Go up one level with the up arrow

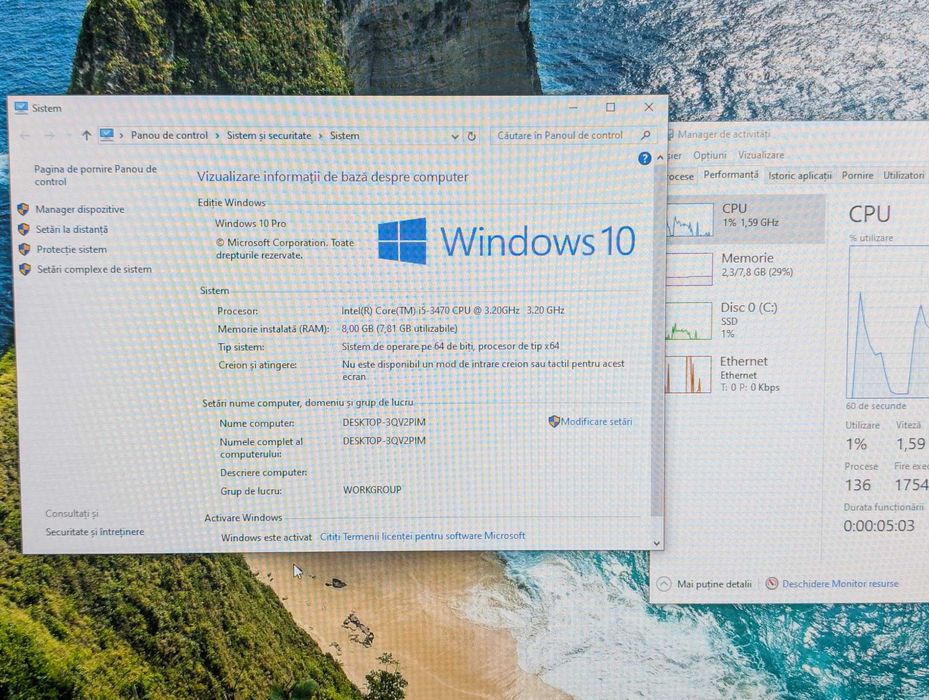coord(86,136)
